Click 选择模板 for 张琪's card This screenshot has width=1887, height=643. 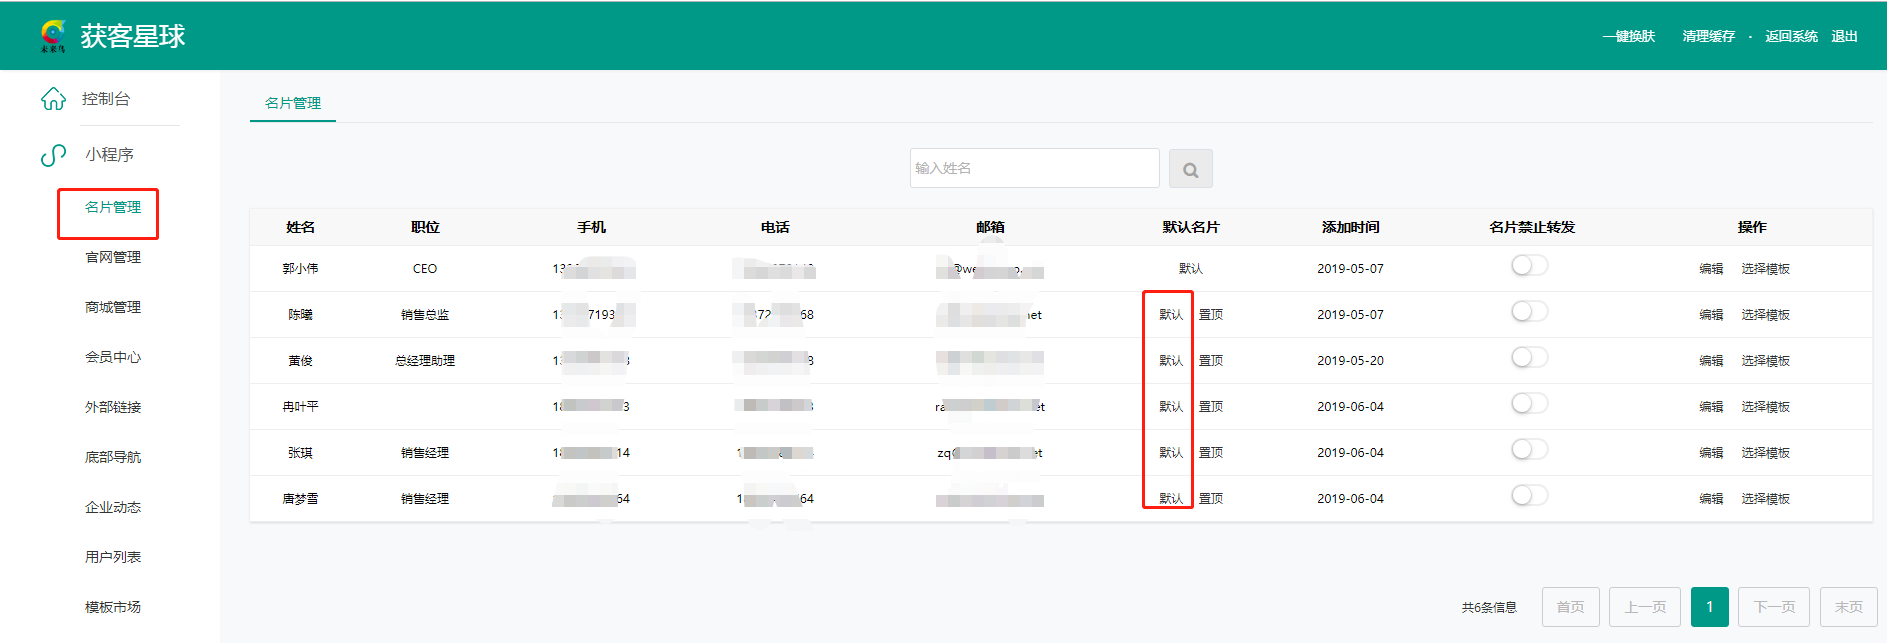[x=1765, y=453]
